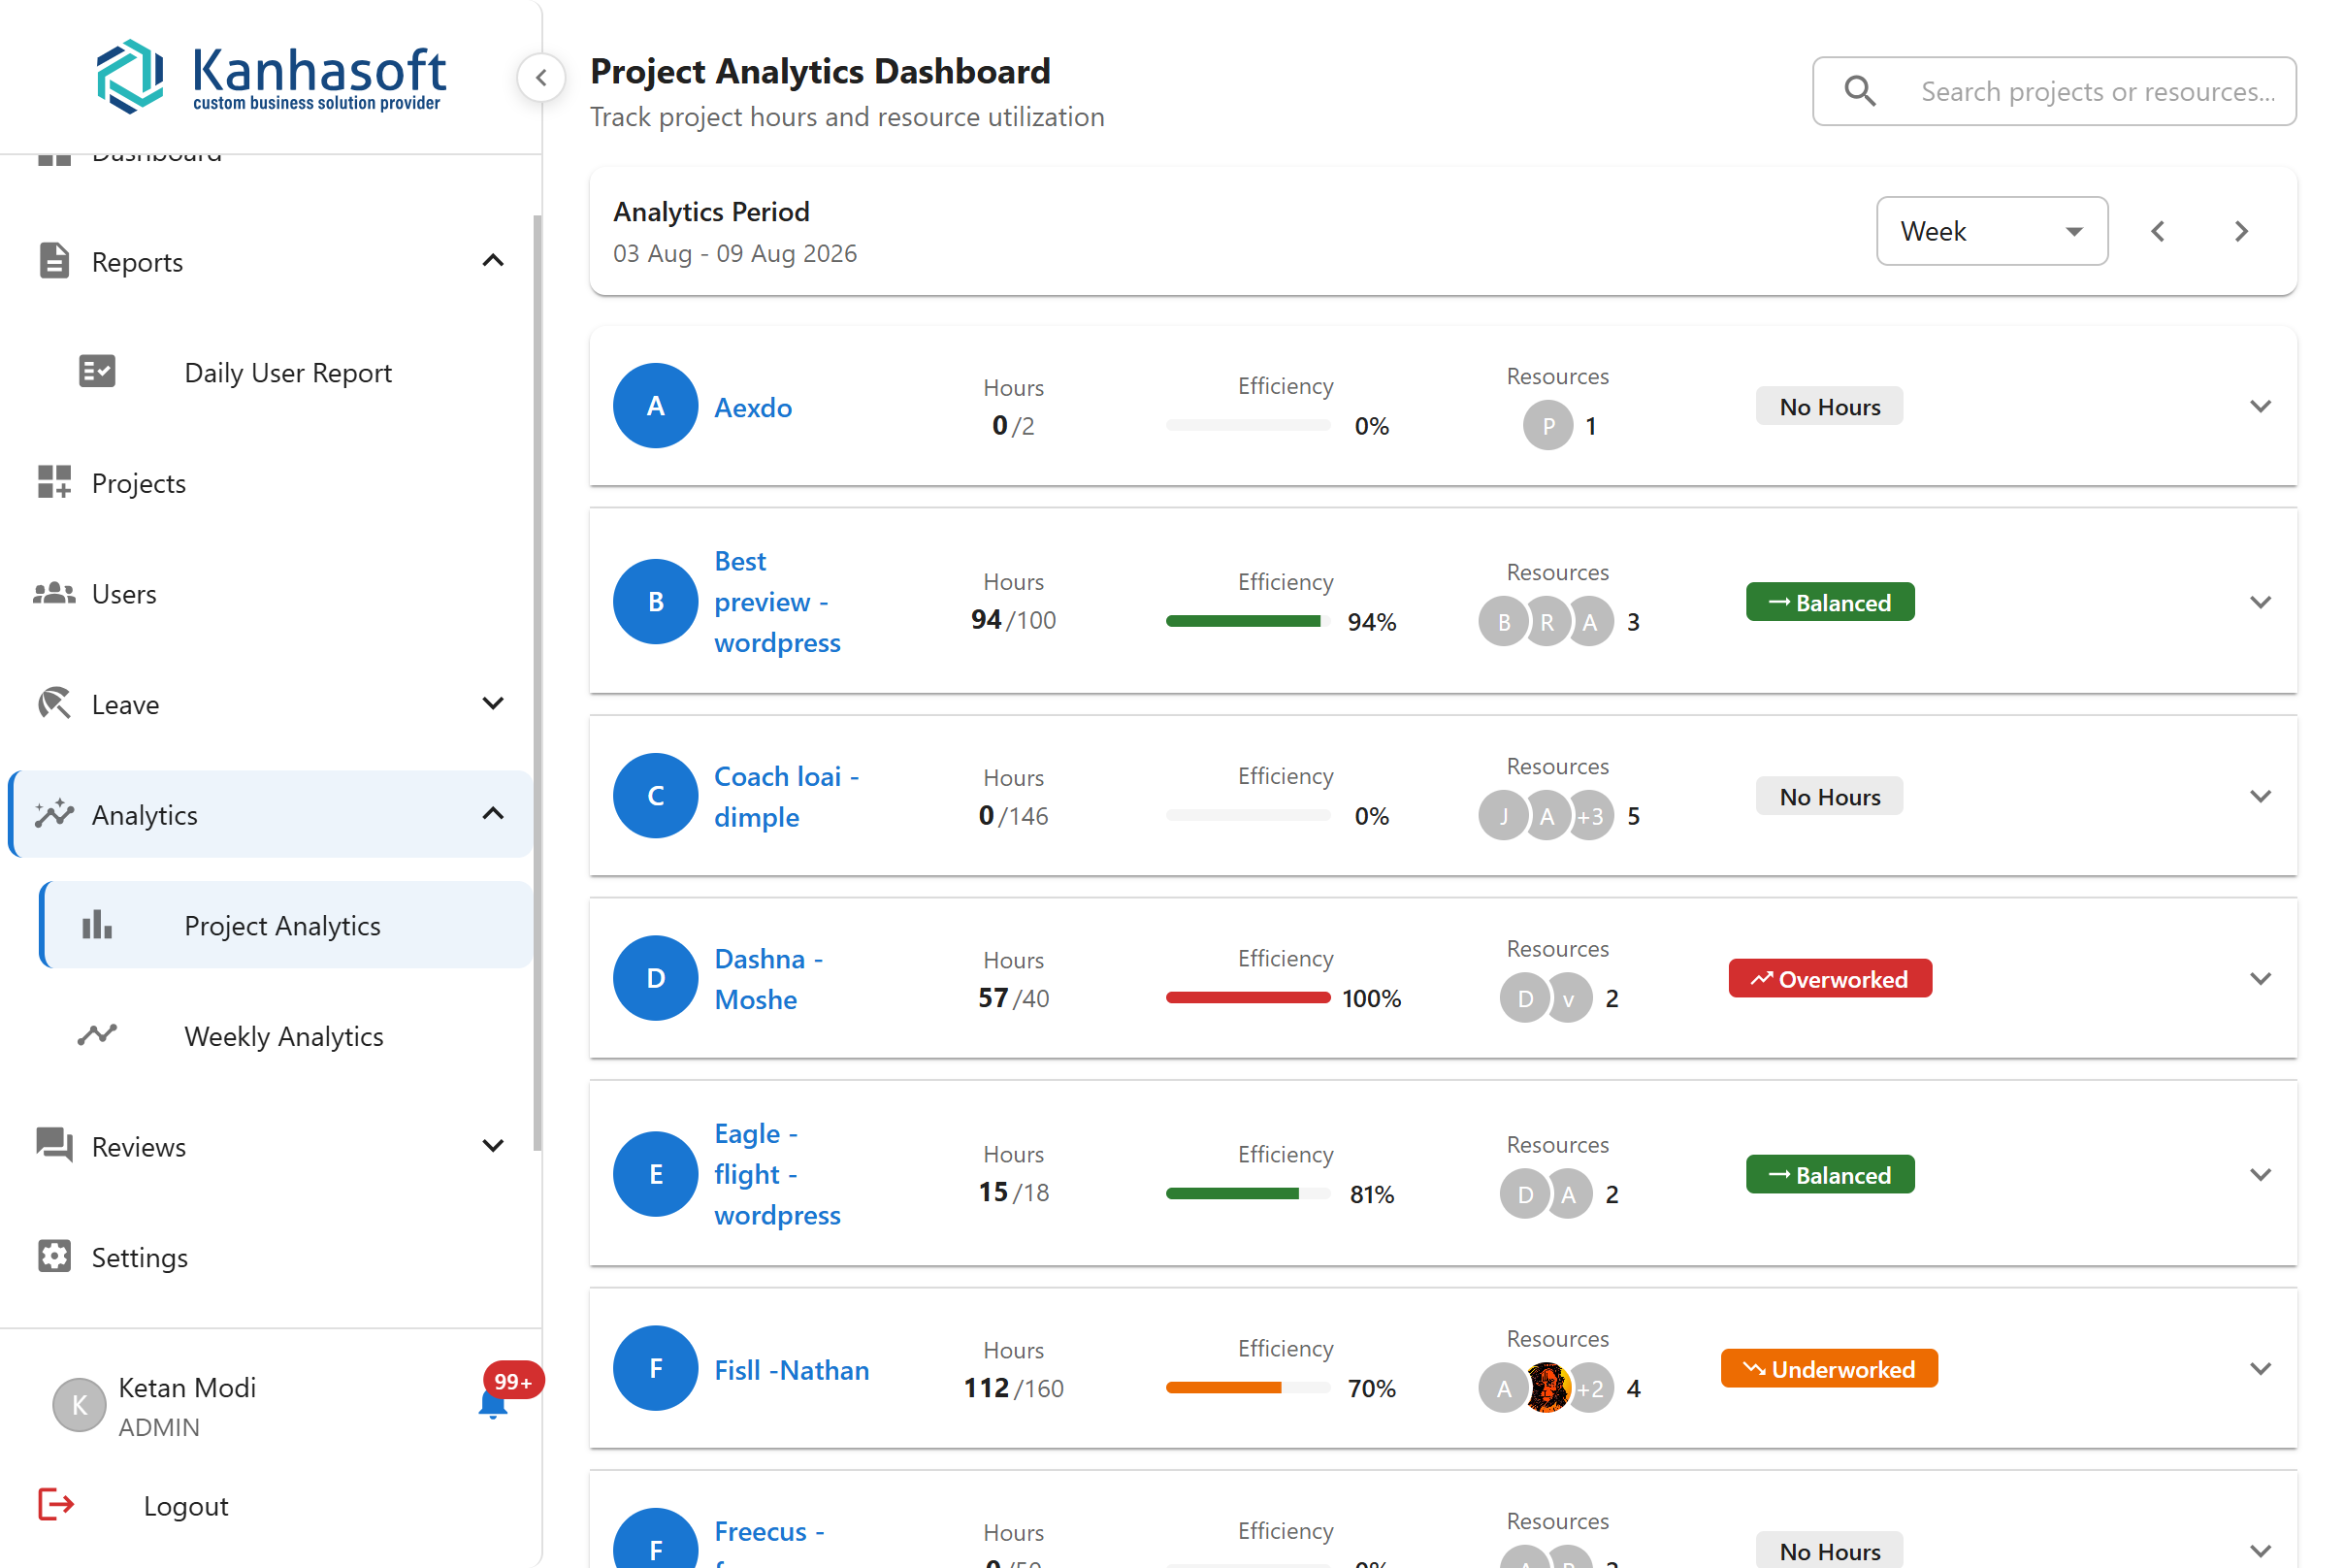Click the Reviews chat bubbles icon
The height and width of the screenshot is (1568, 2344).
point(54,1146)
